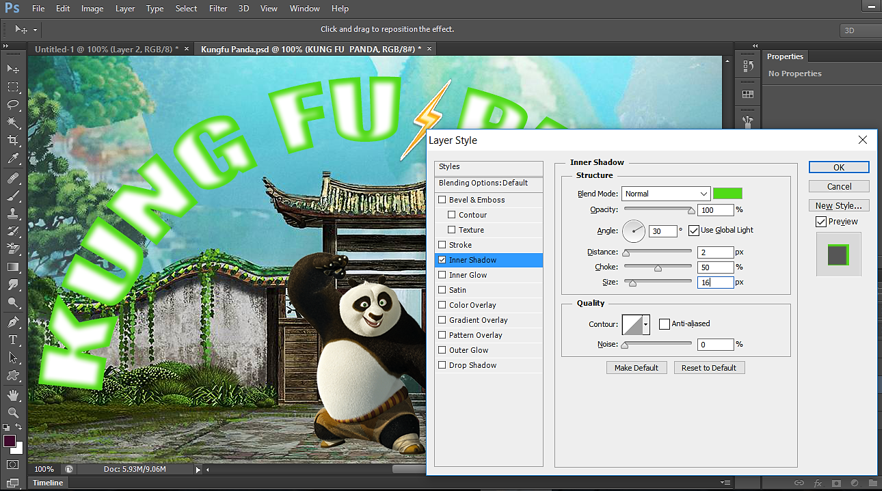The width and height of the screenshot is (883, 493).
Task: Open the File menu
Action: pos(38,8)
